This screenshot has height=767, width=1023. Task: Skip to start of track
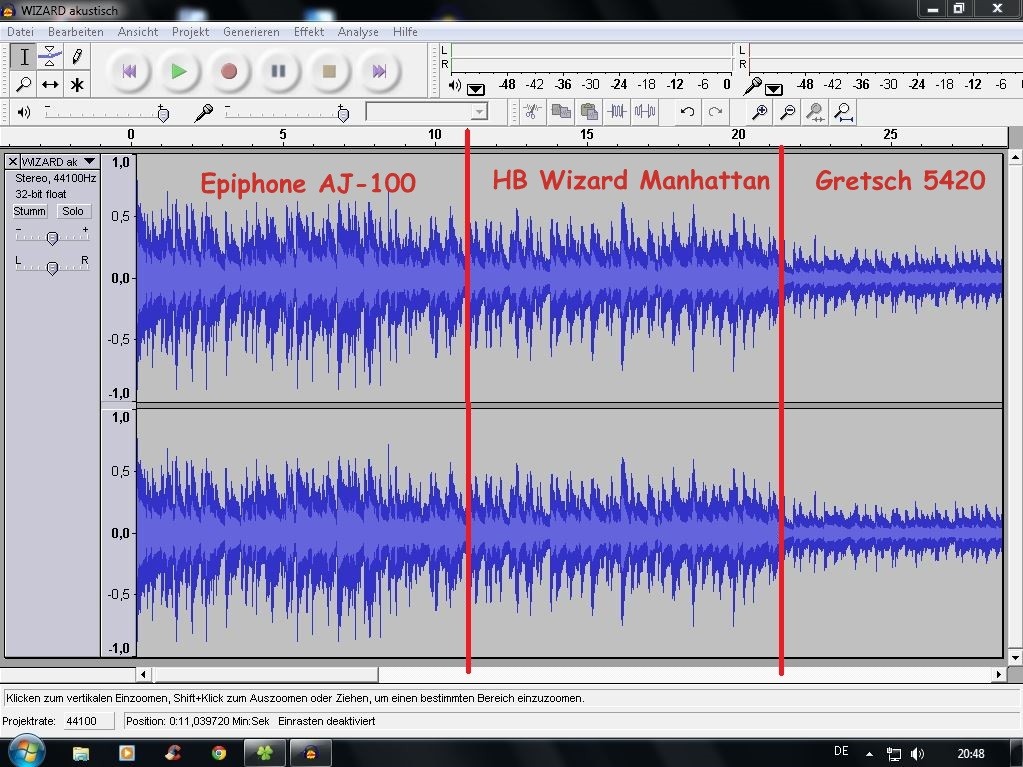[x=129, y=71]
